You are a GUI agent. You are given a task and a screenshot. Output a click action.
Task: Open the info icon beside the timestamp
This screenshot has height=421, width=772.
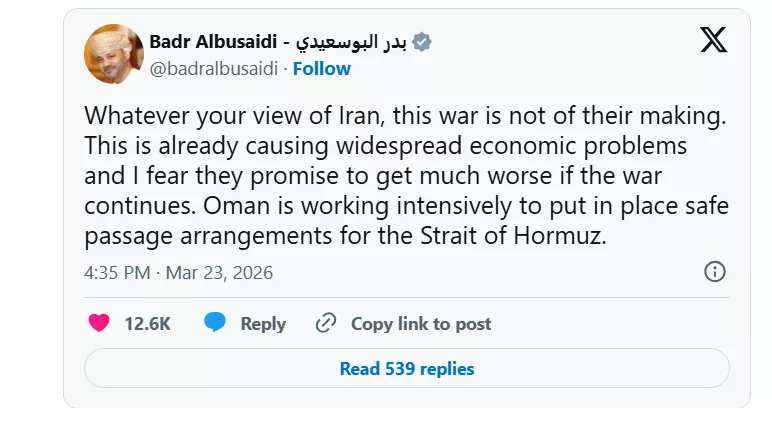point(714,272)
